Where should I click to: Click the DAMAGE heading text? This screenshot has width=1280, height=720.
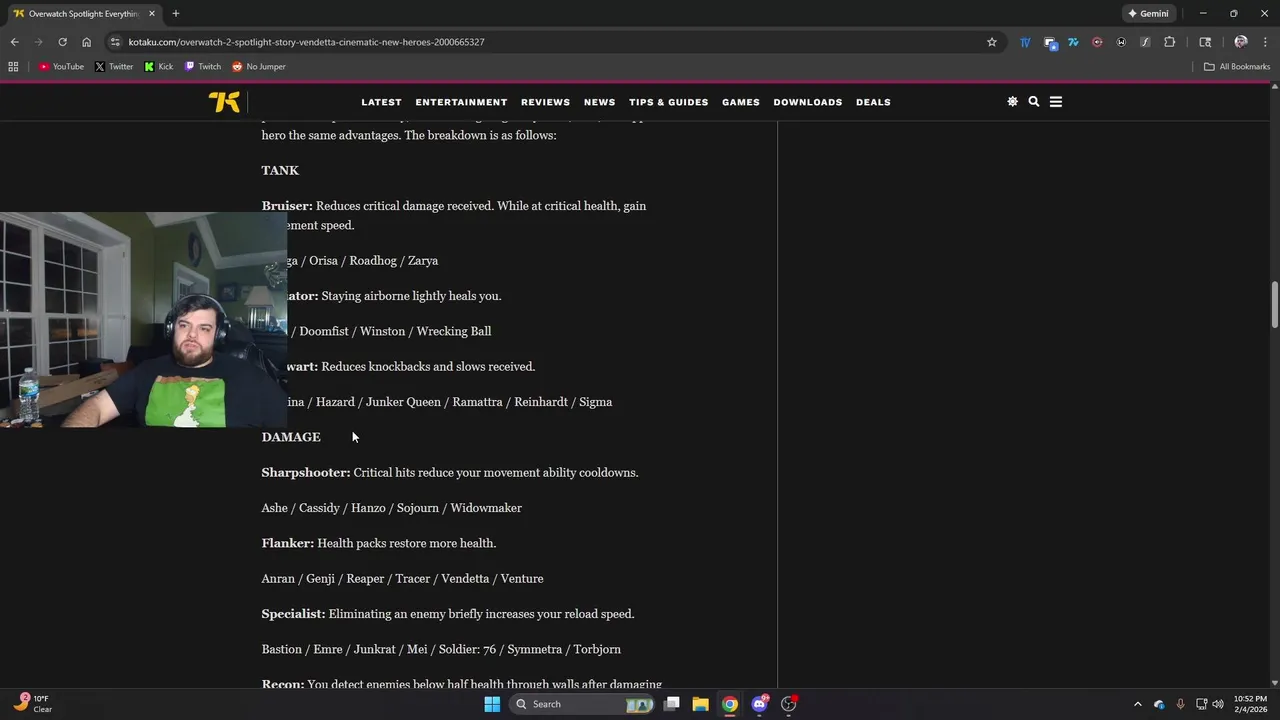pos(291,437)
